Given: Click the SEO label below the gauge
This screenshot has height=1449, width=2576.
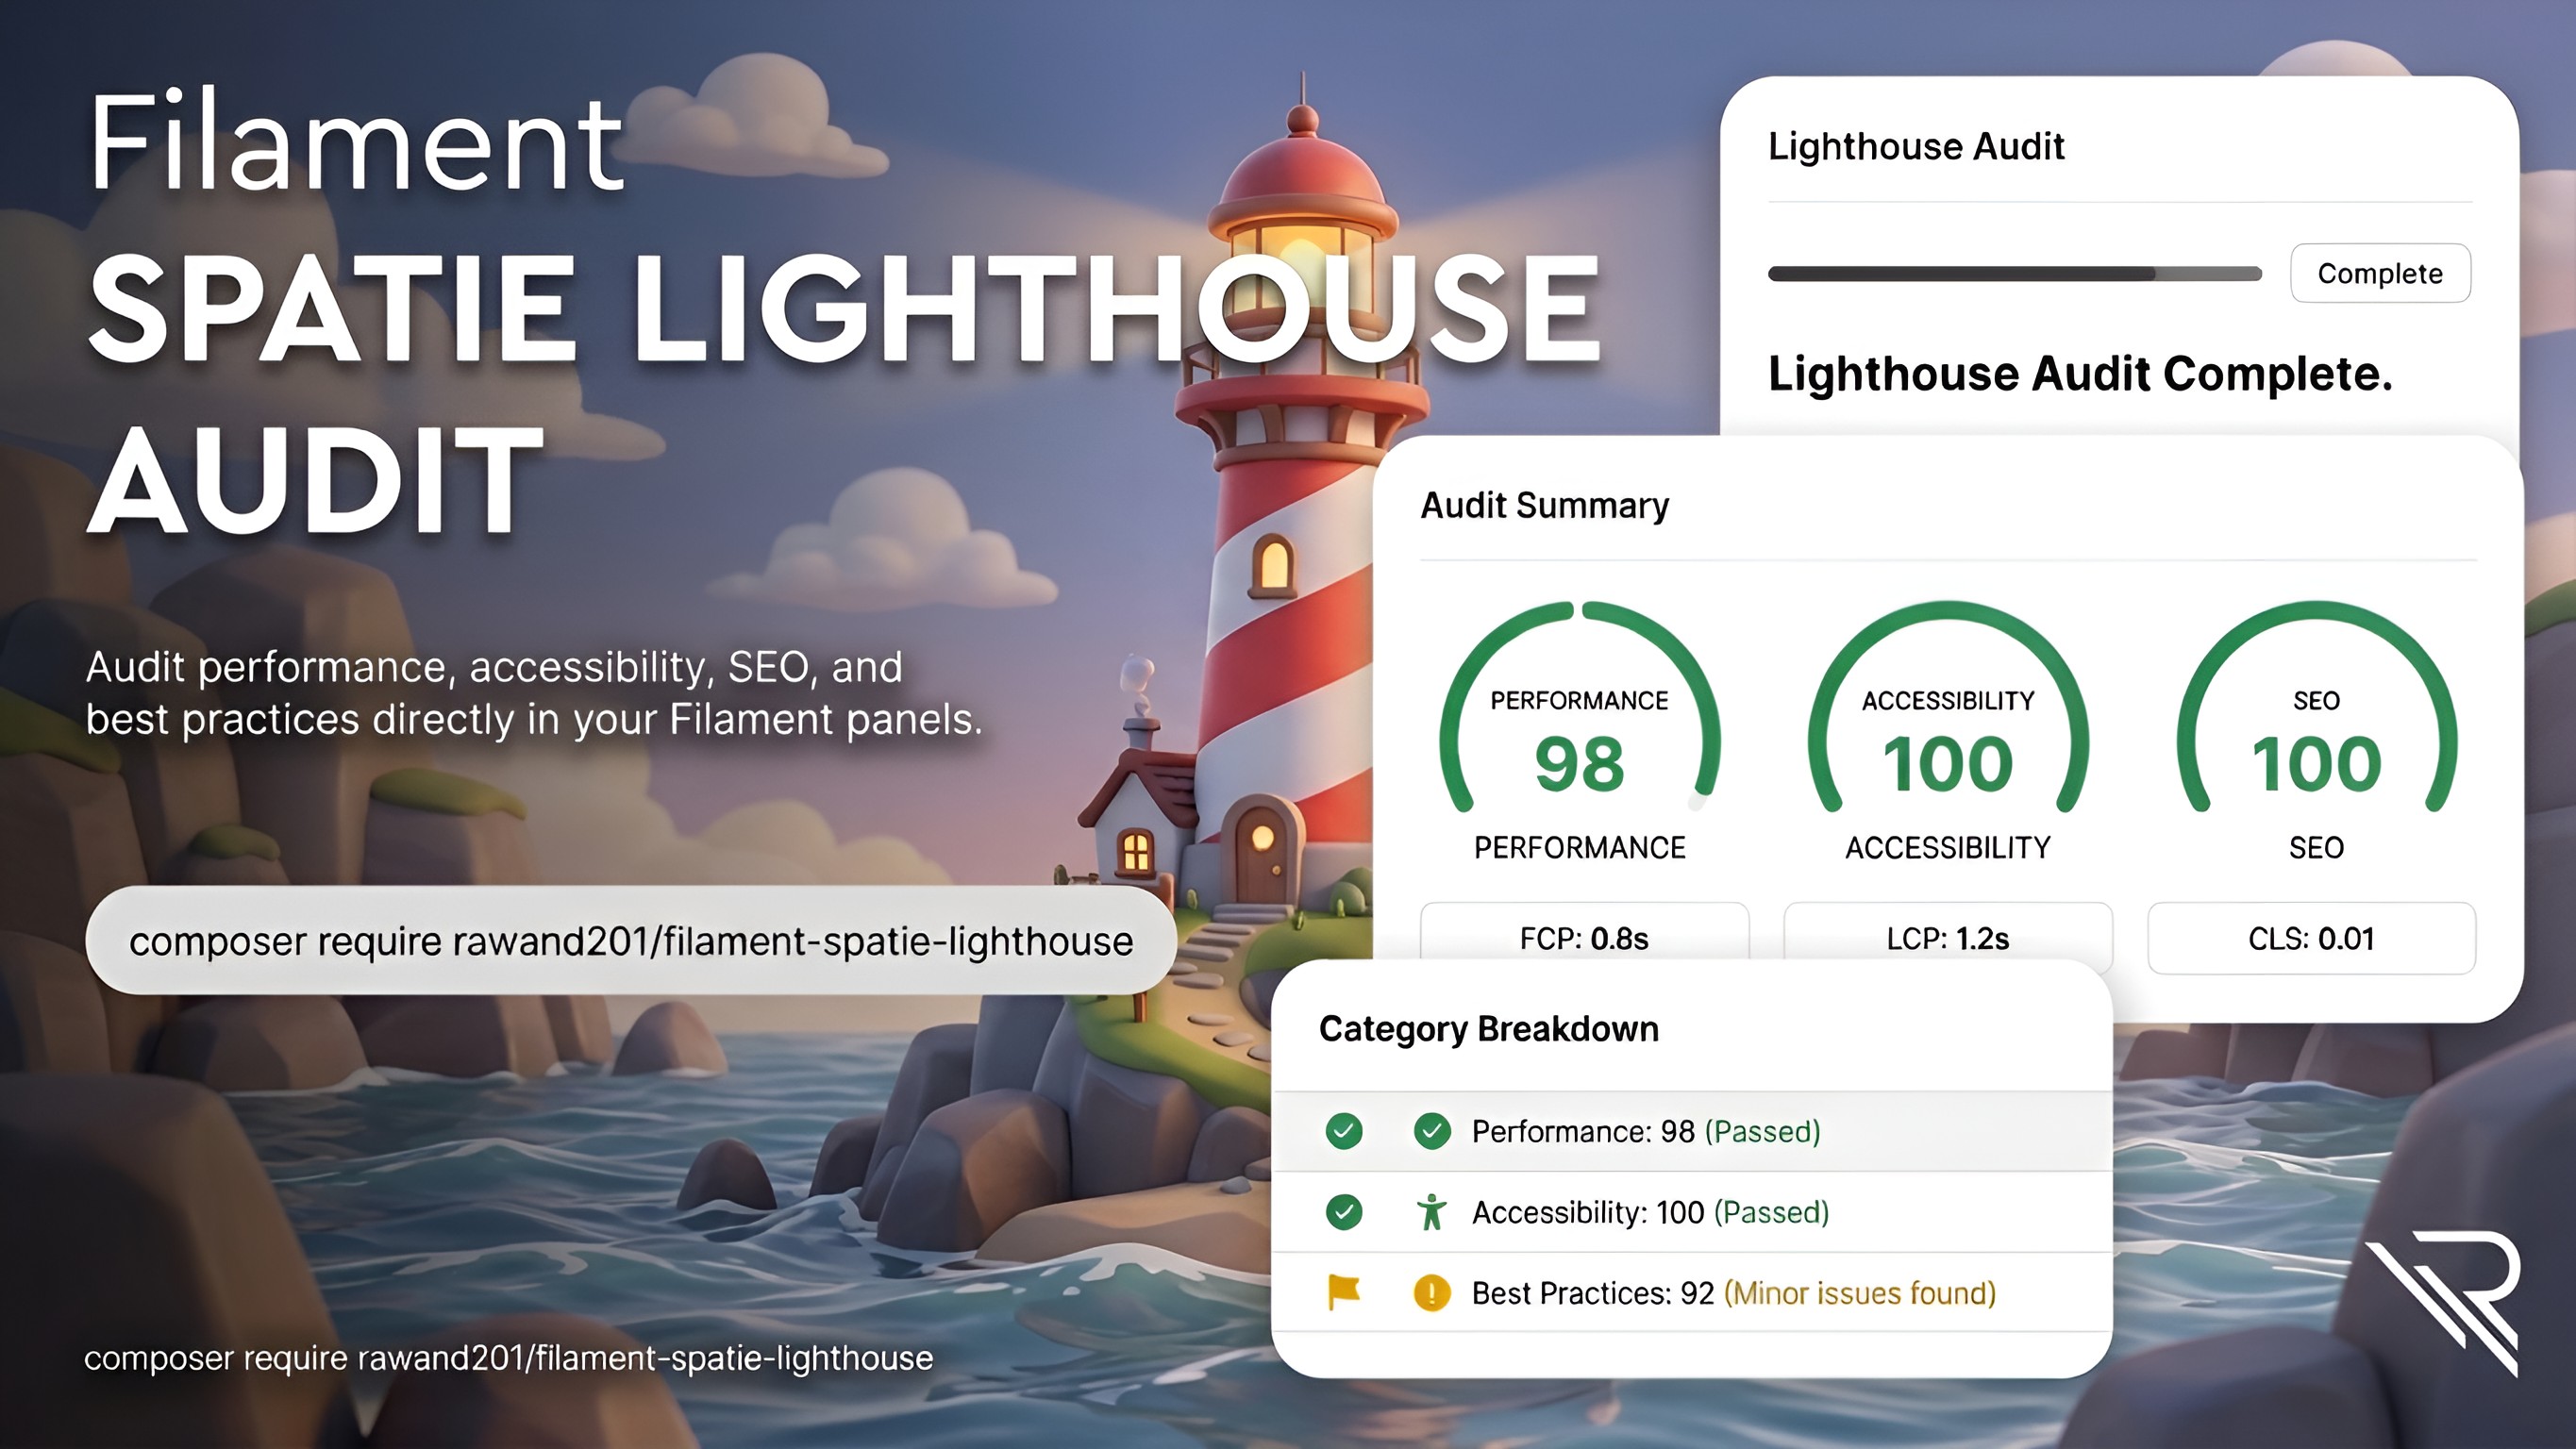Looking at the screenshot, I should click(x=2316, y=848).
